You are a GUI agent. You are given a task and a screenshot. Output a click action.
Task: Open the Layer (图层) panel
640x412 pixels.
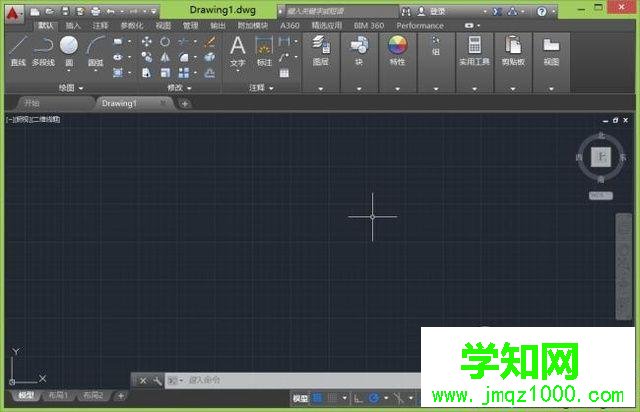coord(321,51)
